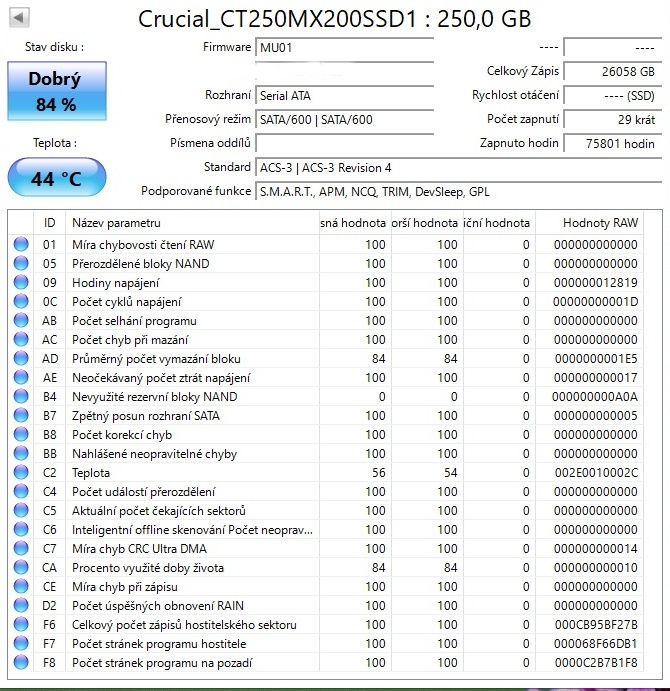Click the status orb for attribute AE

click(21, 377)
